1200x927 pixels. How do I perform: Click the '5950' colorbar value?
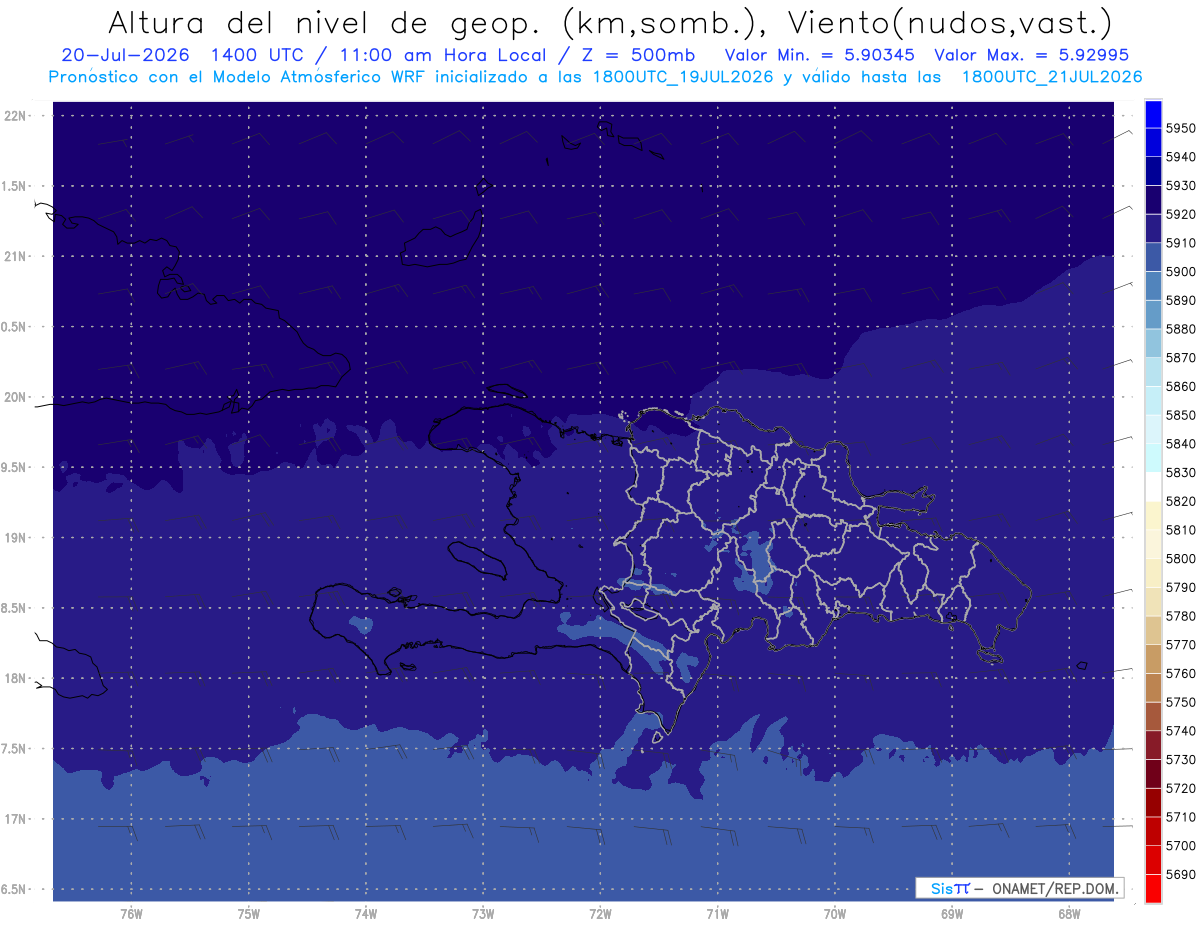(x=1181, y=128)
